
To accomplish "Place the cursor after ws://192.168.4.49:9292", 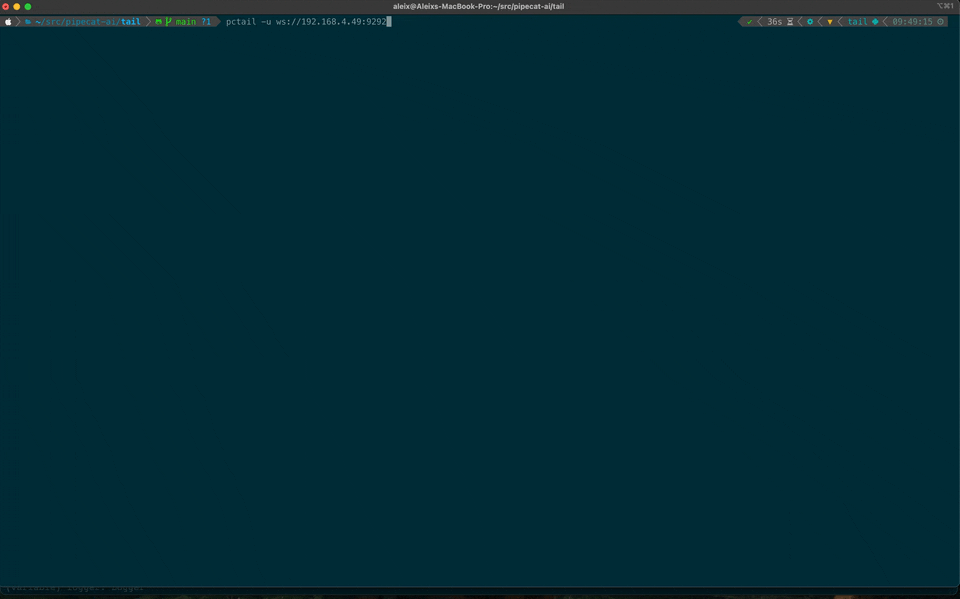I will (x=389, y=21).
